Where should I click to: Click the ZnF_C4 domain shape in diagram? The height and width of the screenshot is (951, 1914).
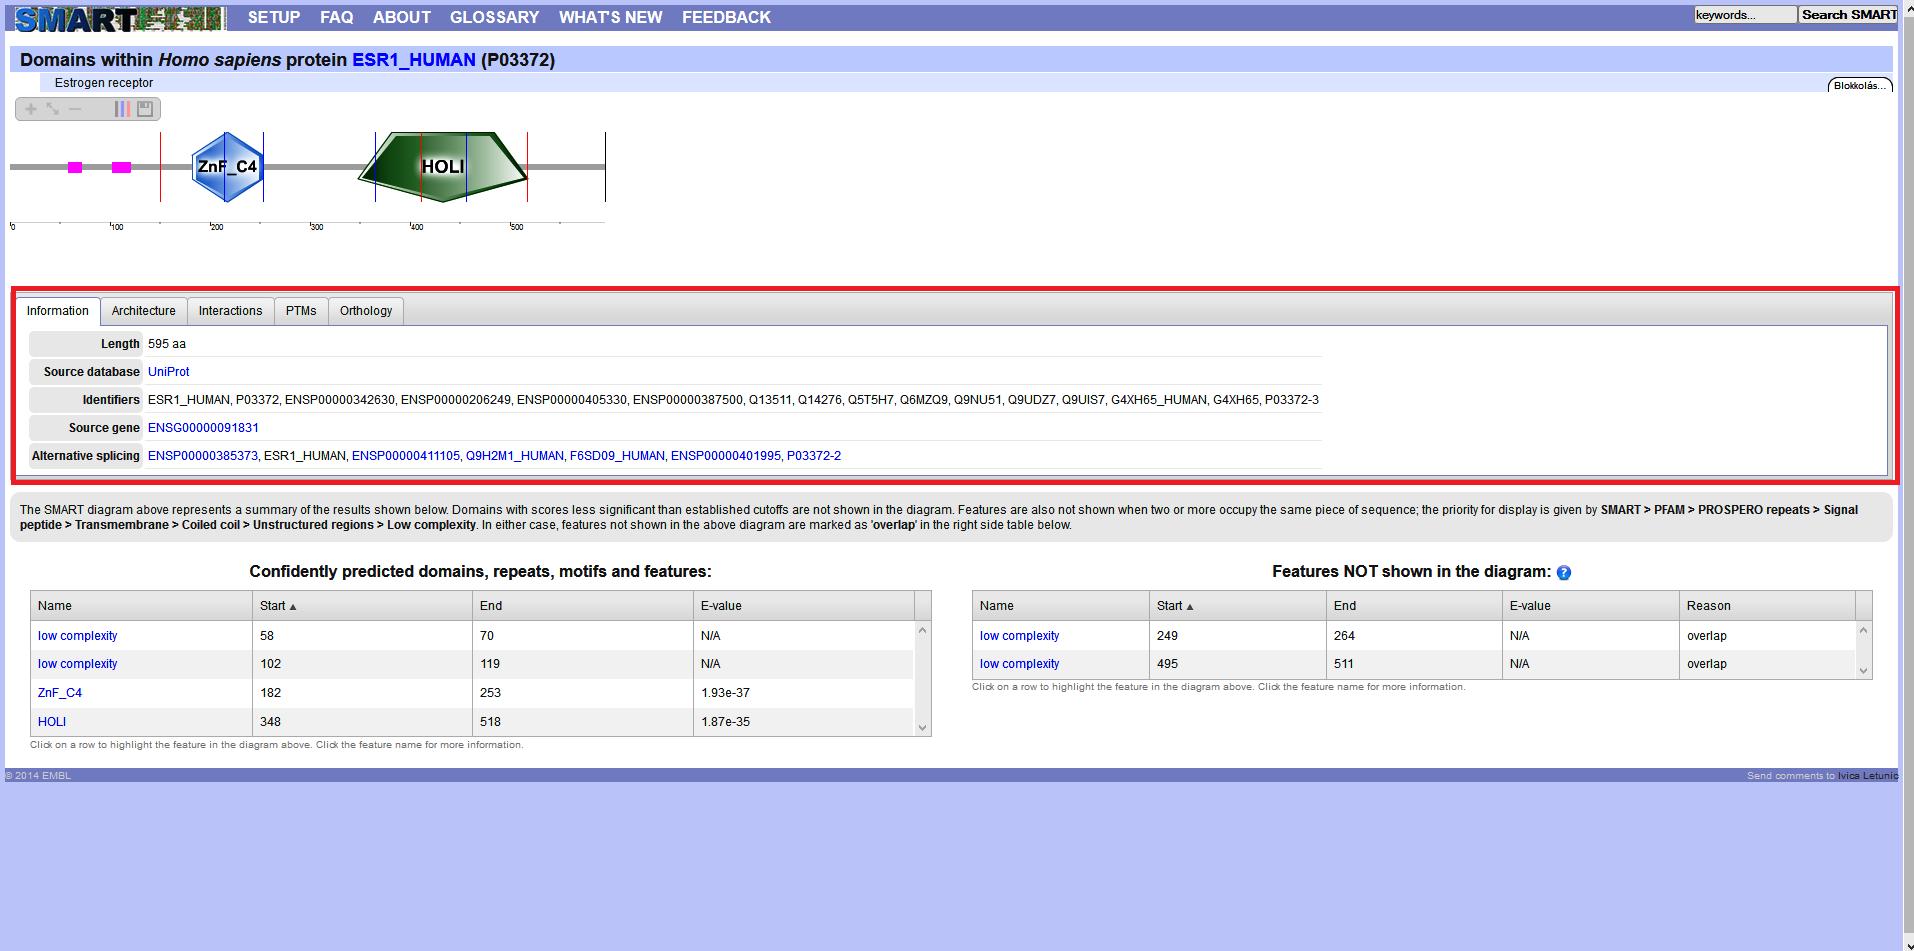pos(227,167)
